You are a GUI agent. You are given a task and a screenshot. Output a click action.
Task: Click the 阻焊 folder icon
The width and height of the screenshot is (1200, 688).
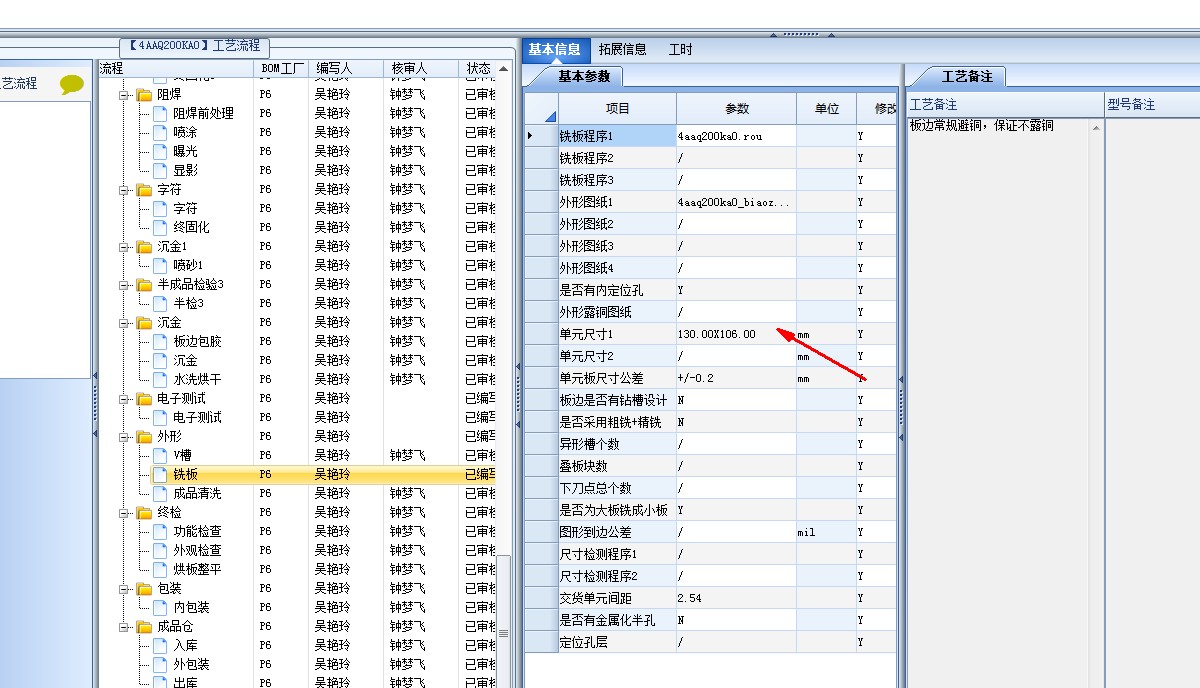click(144, 95)
